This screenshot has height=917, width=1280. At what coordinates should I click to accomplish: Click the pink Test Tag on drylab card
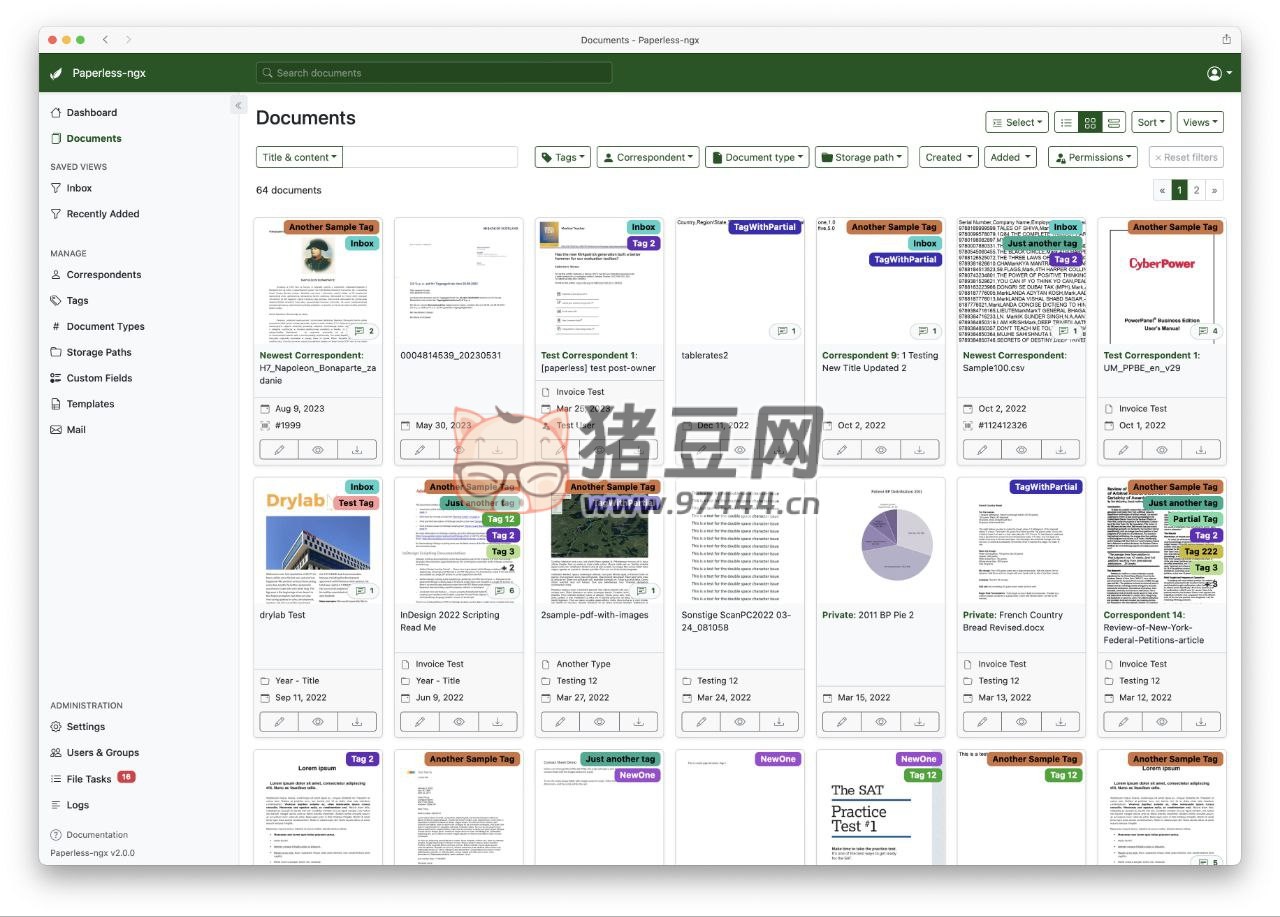pos(355,503)
